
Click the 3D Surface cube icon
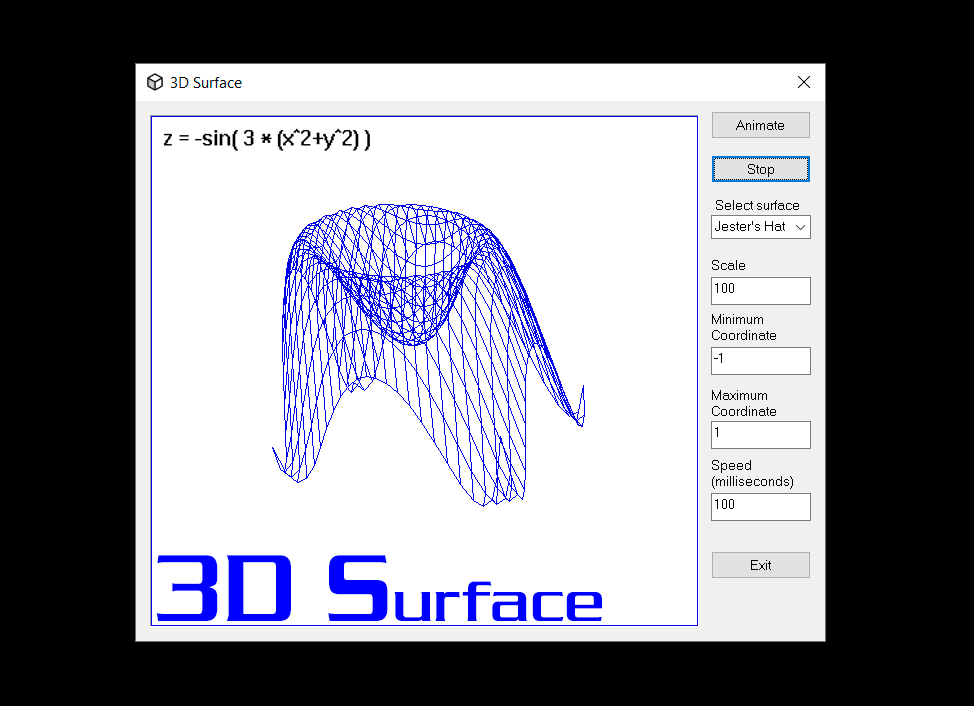pos(155,82)
